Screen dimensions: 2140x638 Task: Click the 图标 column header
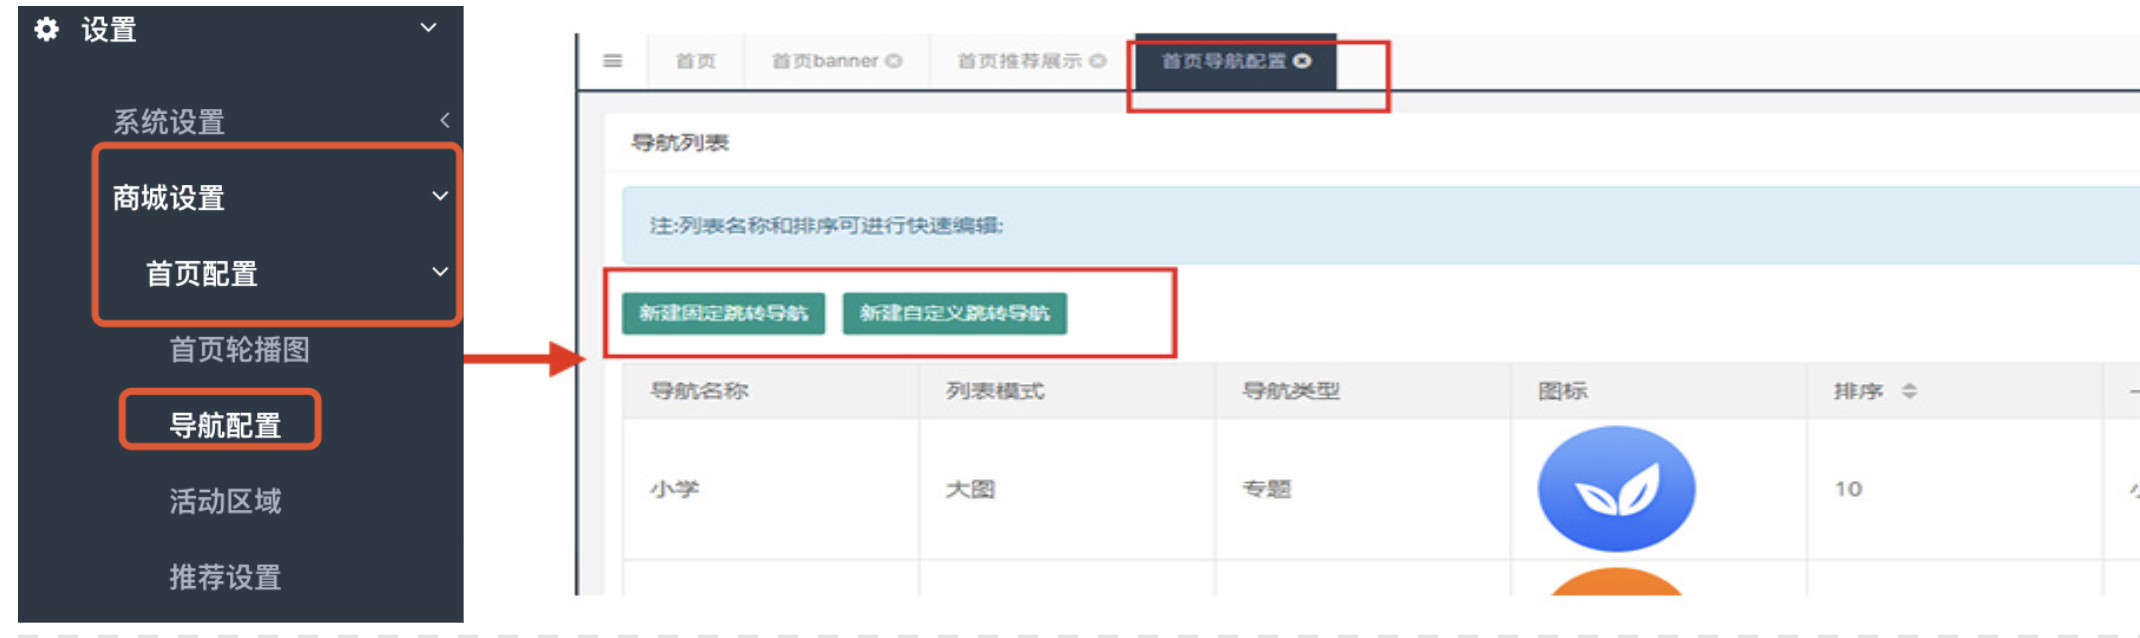pyautogui.click(x=1562, y=391)
